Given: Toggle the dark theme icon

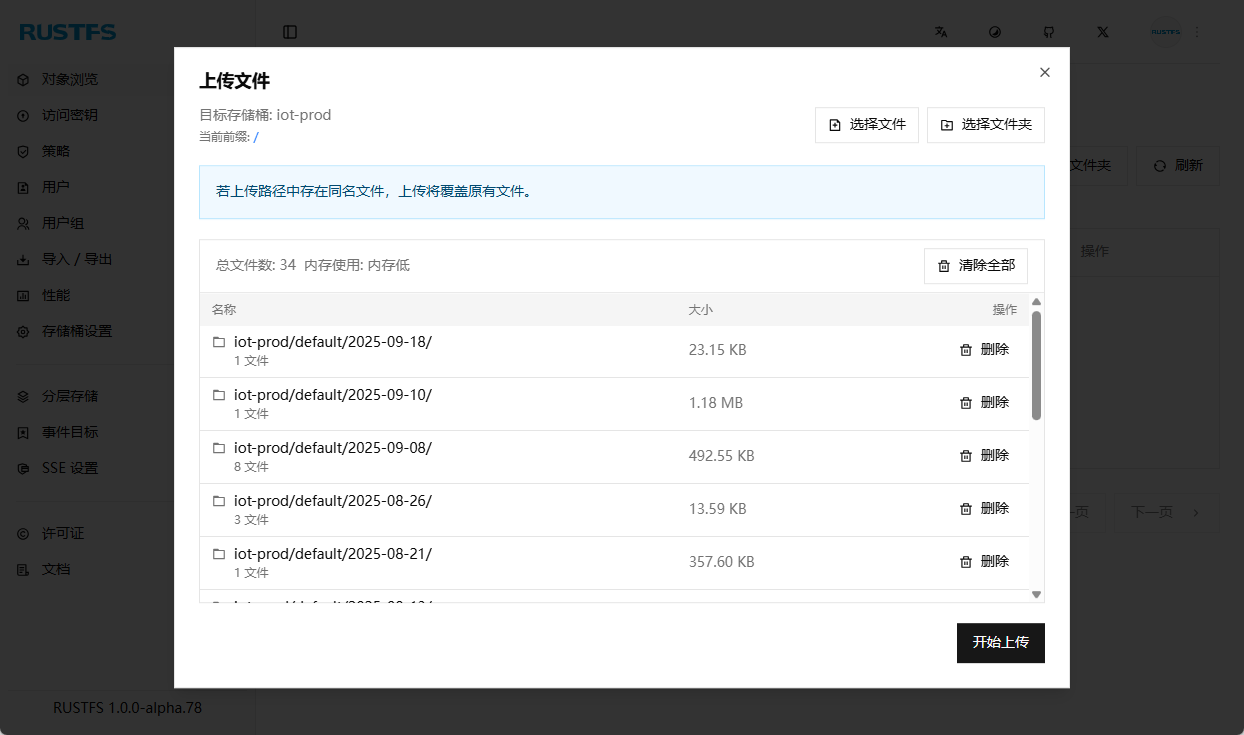Looking at the screenshot, I should point(995,32).
